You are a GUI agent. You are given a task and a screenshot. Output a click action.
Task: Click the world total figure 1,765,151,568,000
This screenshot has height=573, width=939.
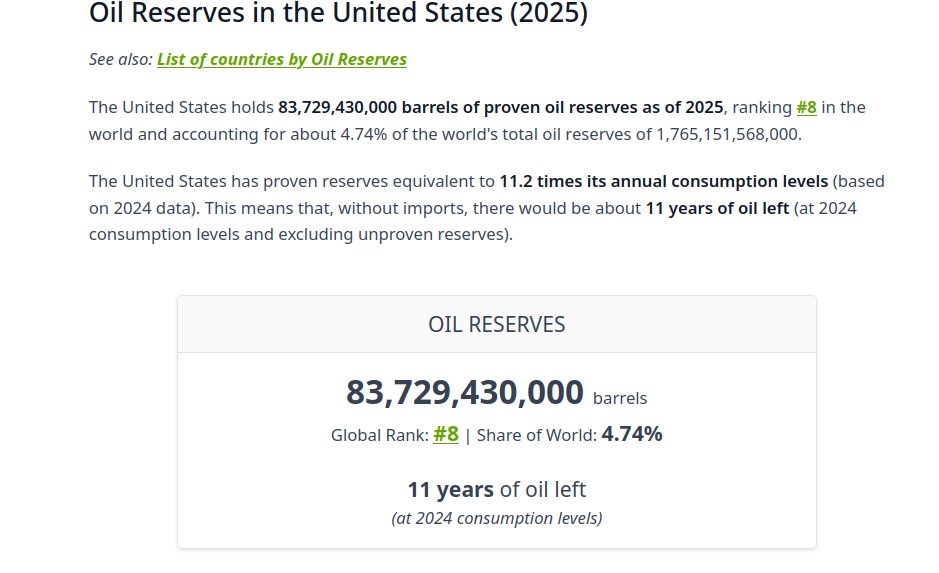tap(727, 134)
